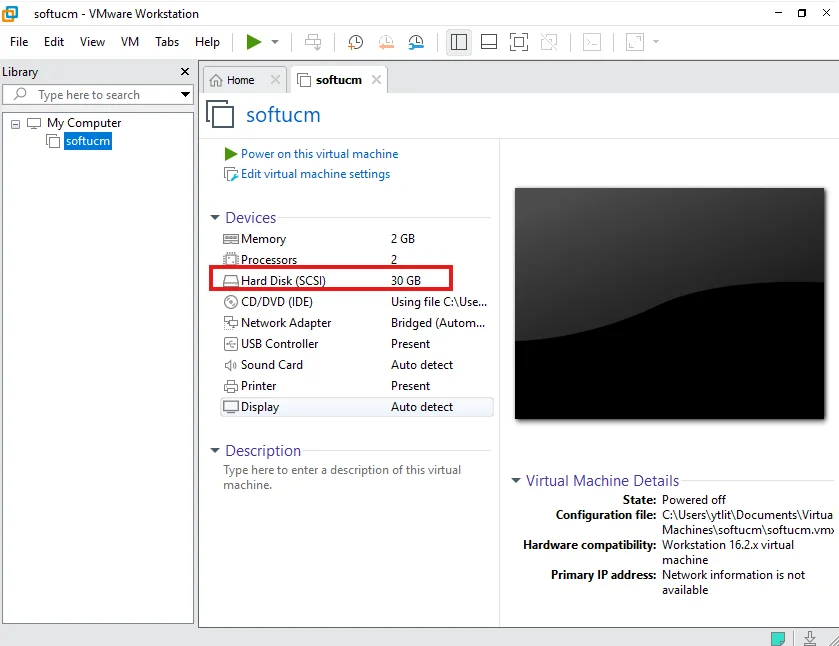Collapse the My Computer tree node
839x646 pixels.
pyautogui.click(x=16, y=124)
